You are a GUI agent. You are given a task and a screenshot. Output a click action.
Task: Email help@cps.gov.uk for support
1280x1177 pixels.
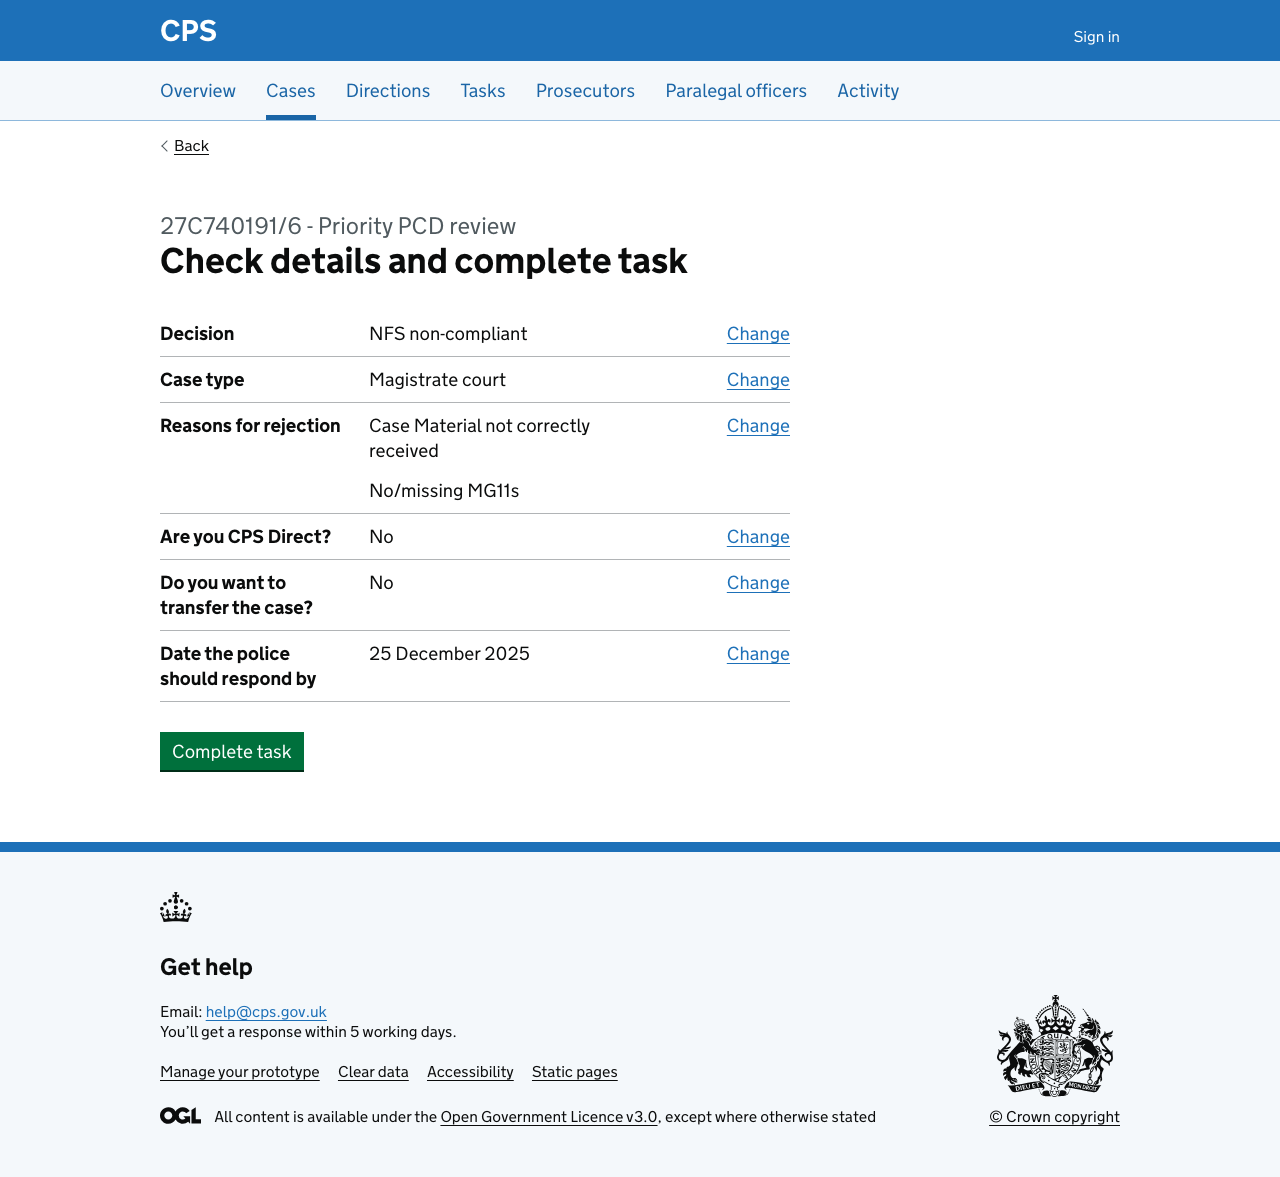click(266, 1011)
